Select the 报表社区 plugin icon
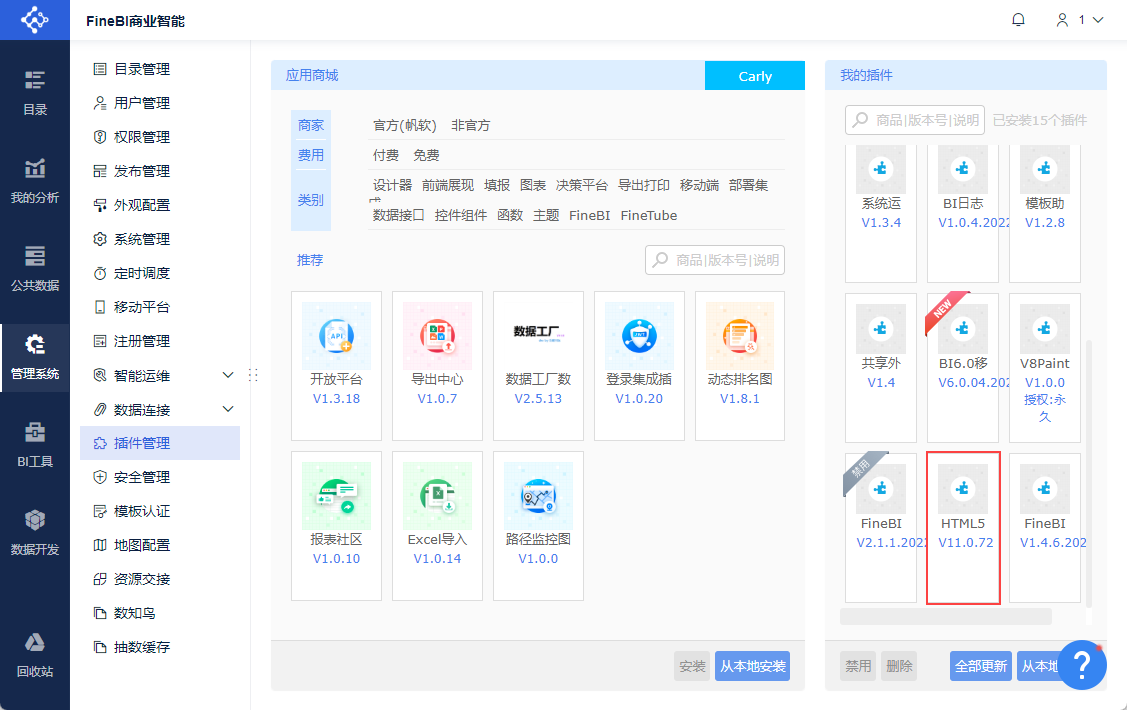 coord(336,496)
